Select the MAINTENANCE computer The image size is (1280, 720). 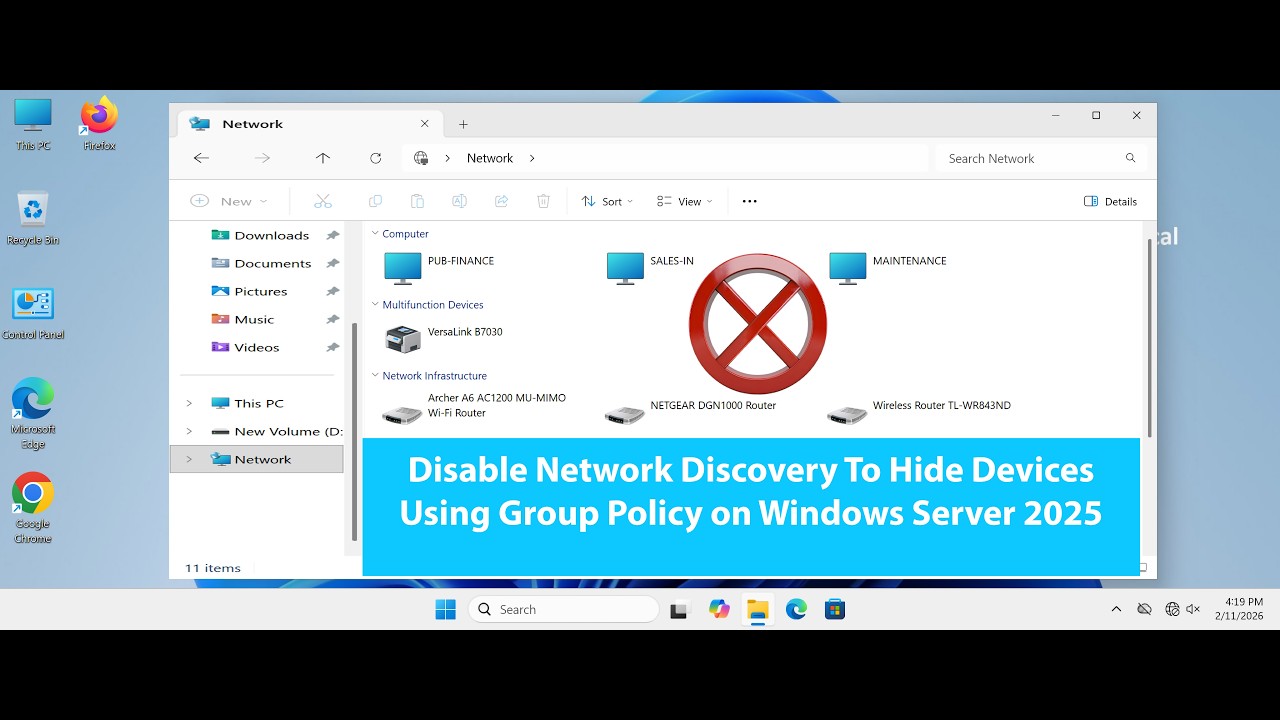888,268
